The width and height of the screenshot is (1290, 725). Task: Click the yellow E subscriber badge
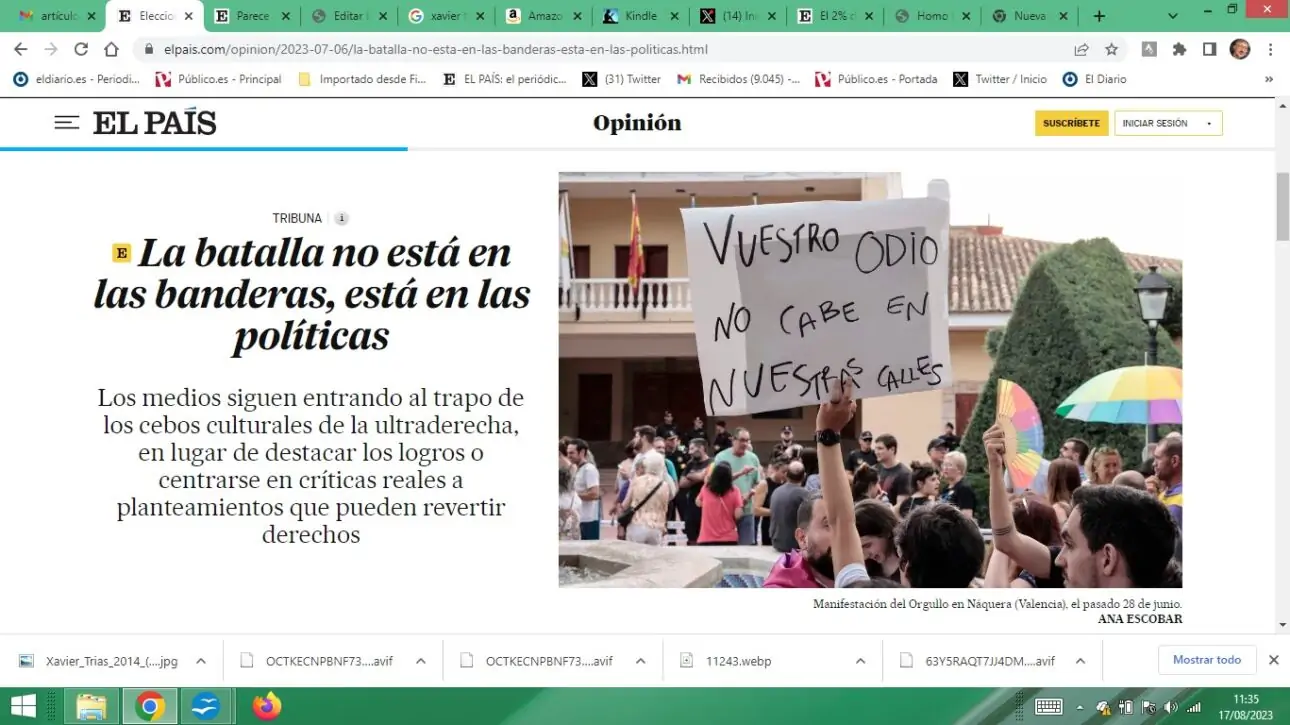[x=121, y=253]
